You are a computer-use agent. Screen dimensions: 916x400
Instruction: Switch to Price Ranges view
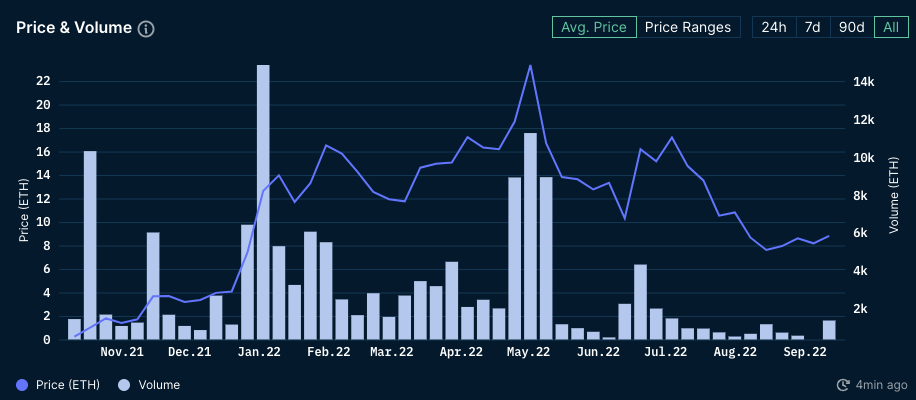point(688,27)
